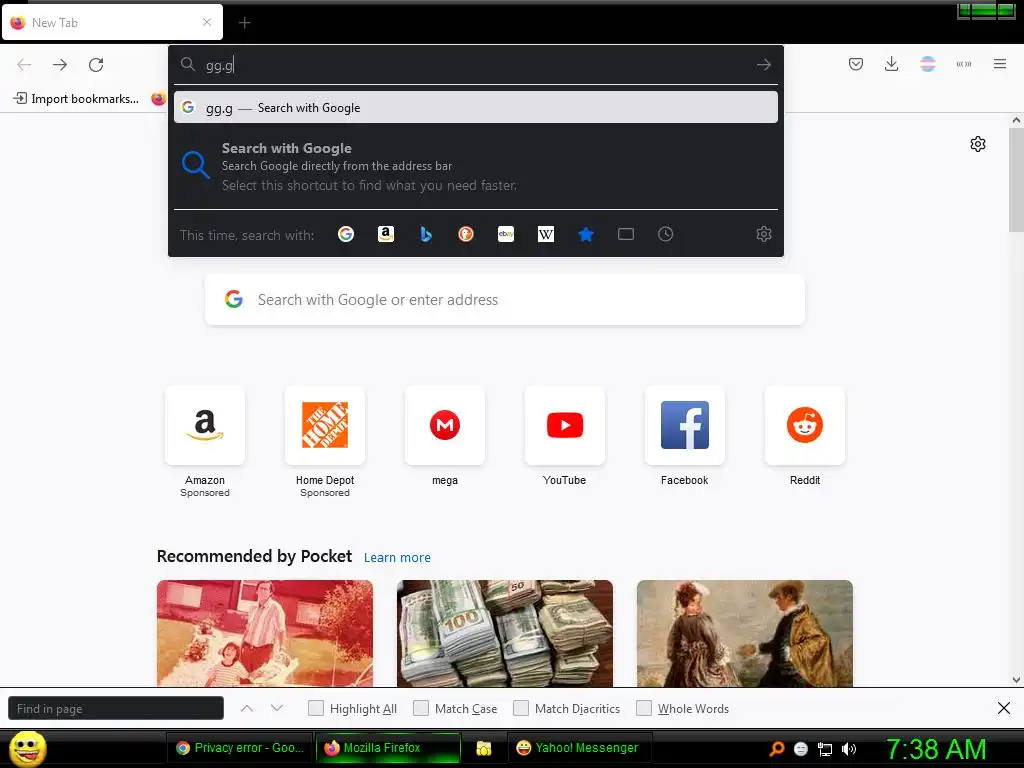
Task: Close the find bar
Action: 1004,709
